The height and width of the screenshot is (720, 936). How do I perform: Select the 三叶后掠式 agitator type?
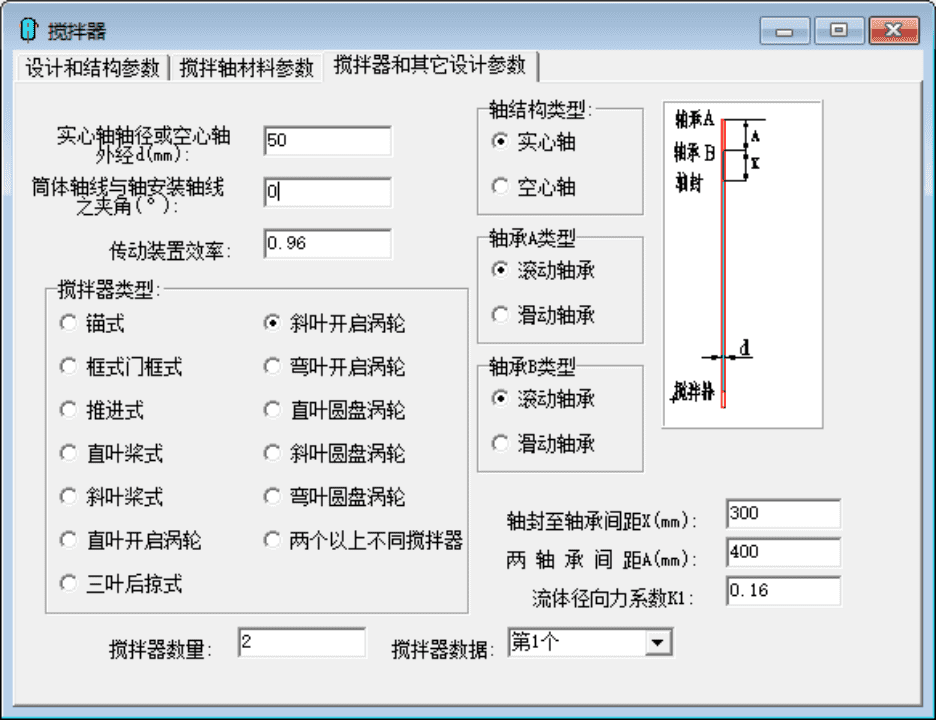click(67, 582)
